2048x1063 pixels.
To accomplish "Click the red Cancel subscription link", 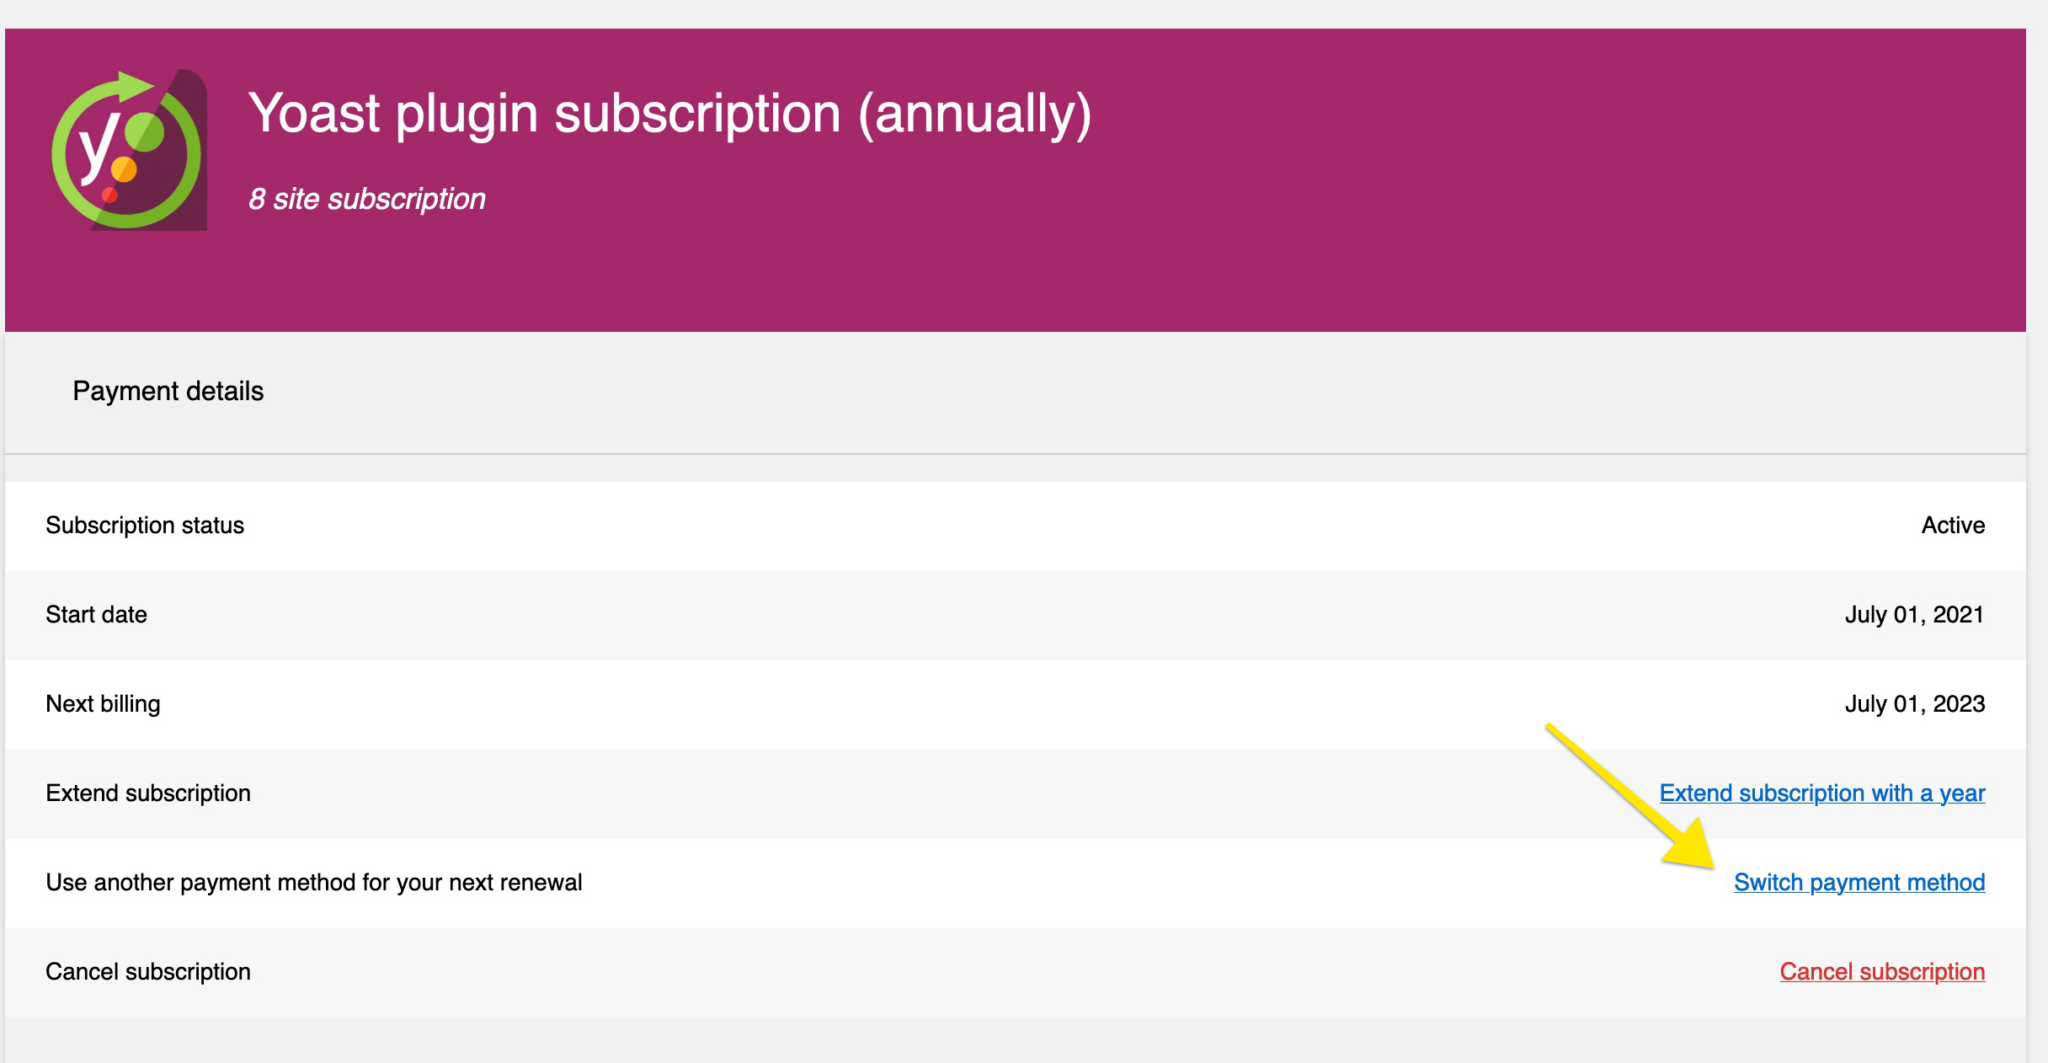I will [1882, 971].
